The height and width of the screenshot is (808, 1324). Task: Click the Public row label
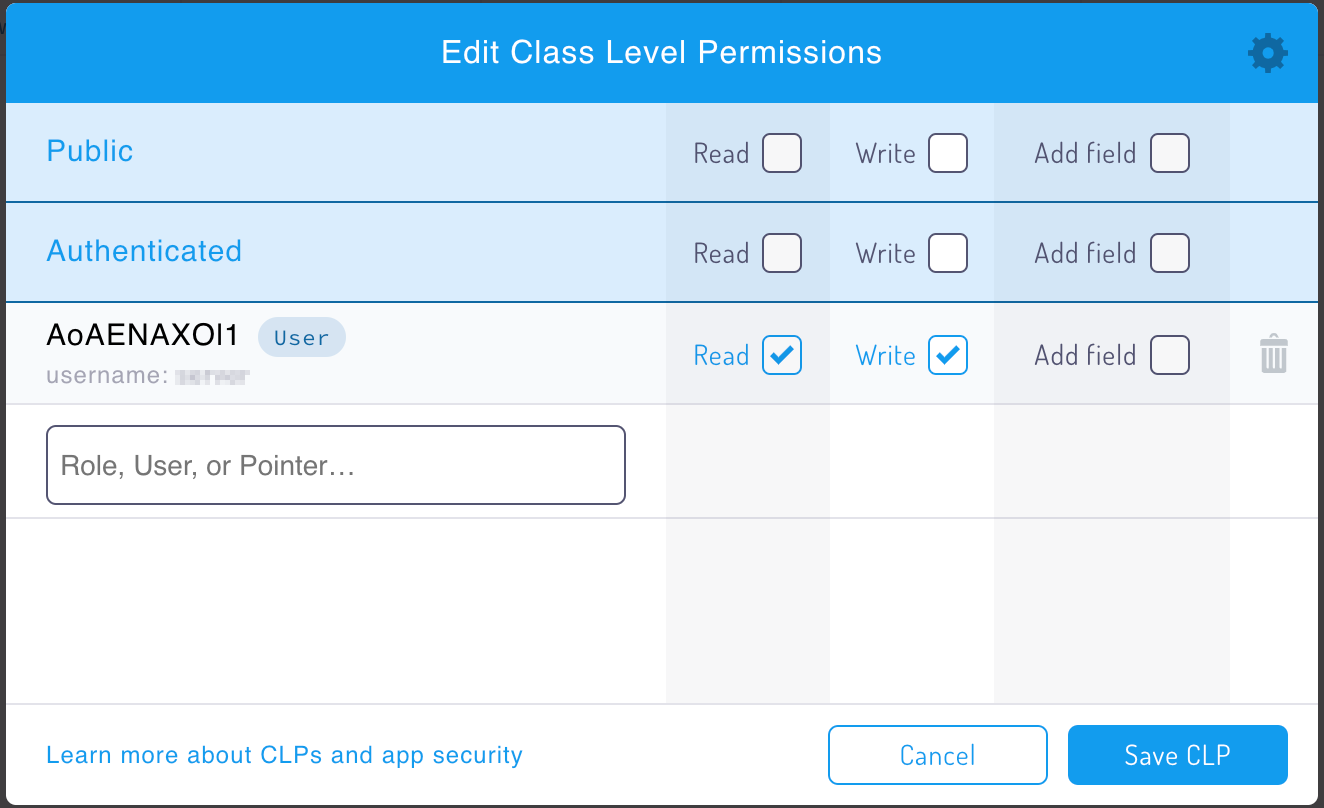click(90, 151)
